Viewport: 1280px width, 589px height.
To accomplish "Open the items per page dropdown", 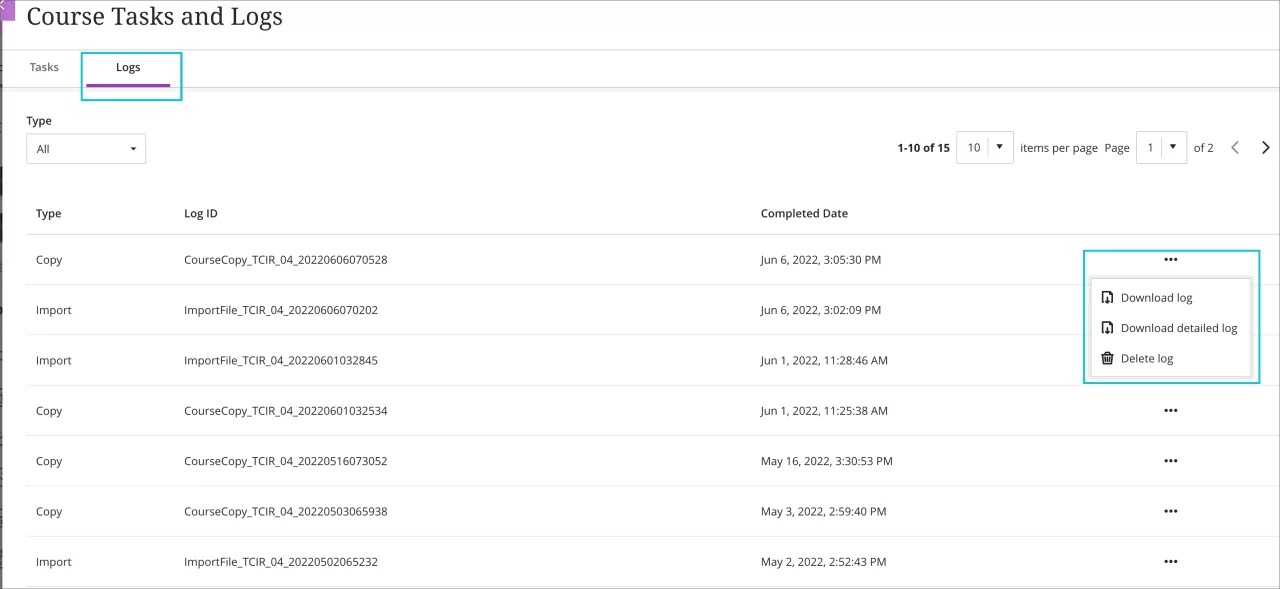I will click(984, 147).
